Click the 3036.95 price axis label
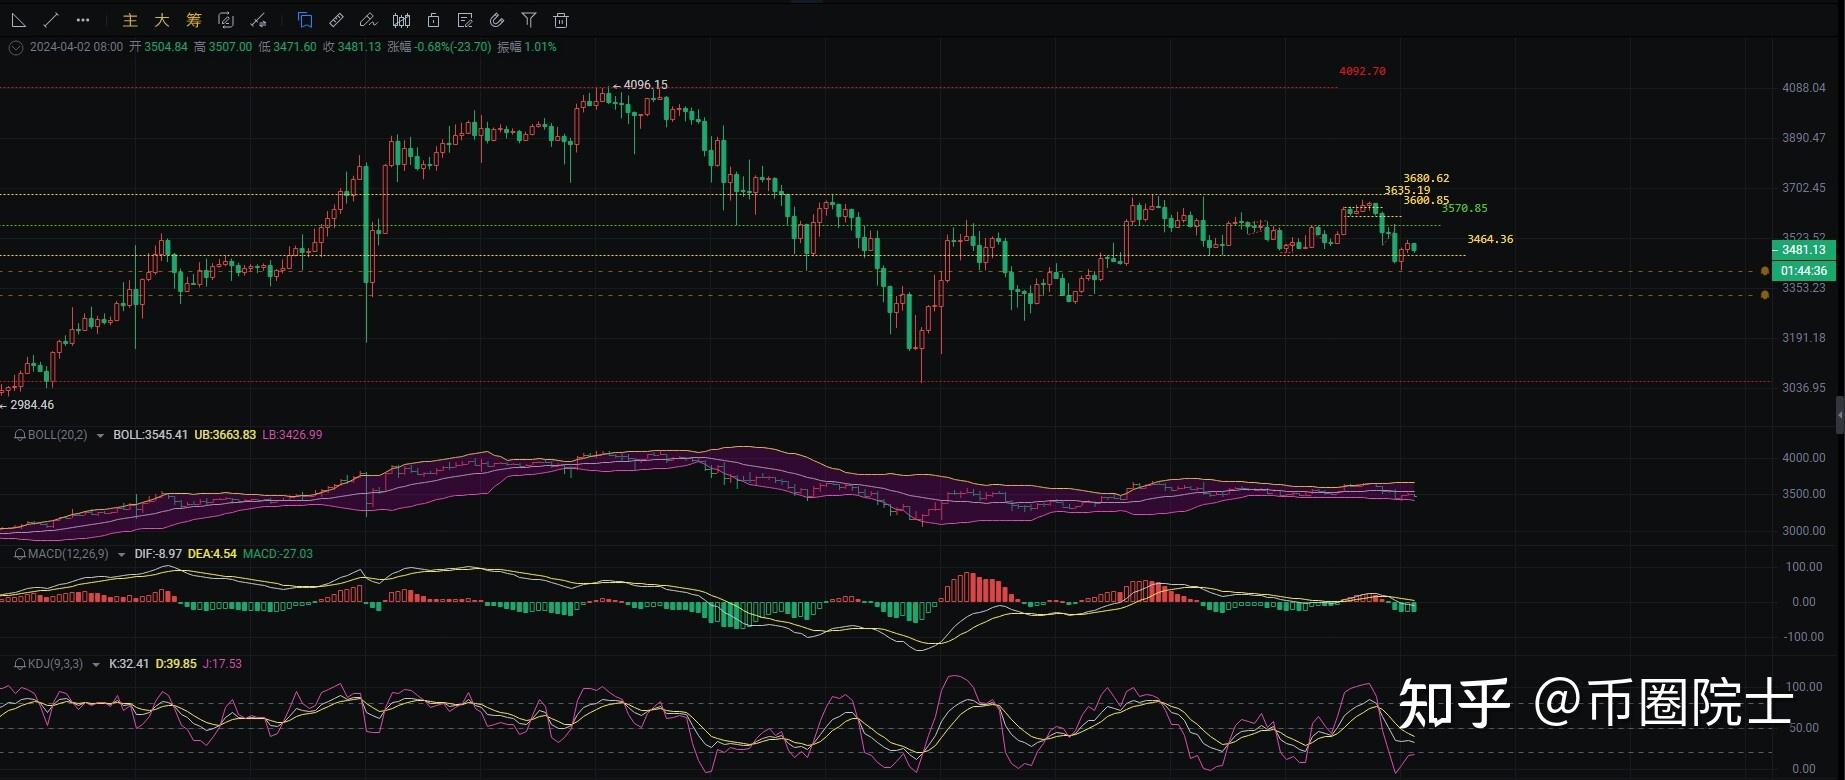 point(1804,388)
